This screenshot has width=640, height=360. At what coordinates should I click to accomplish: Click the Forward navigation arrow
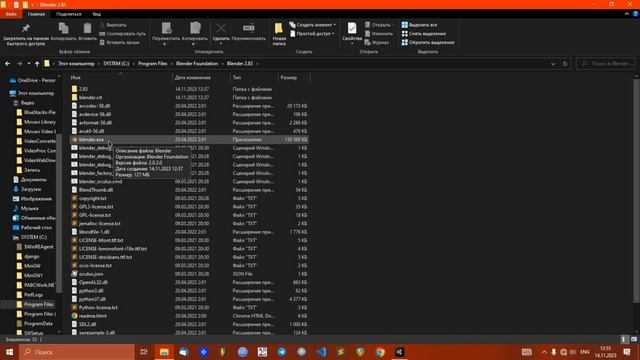tap(19, 64)
